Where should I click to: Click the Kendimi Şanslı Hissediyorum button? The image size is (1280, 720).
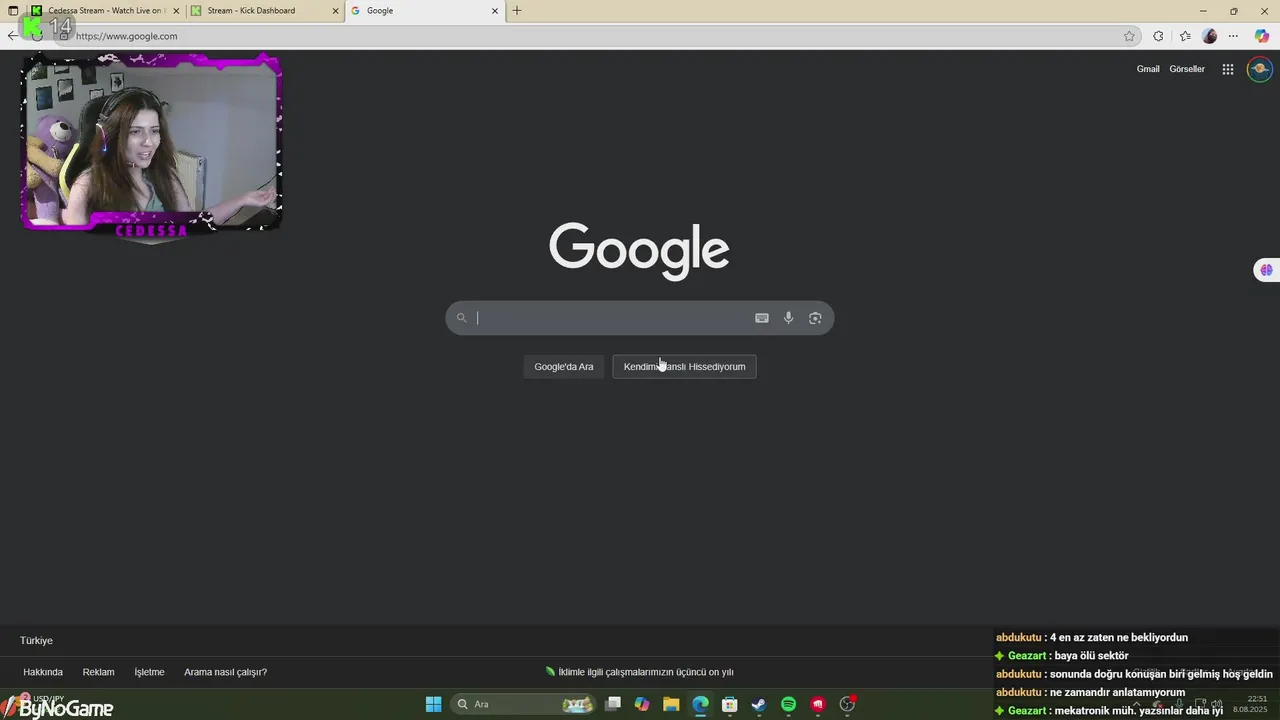tap(685, 367)
